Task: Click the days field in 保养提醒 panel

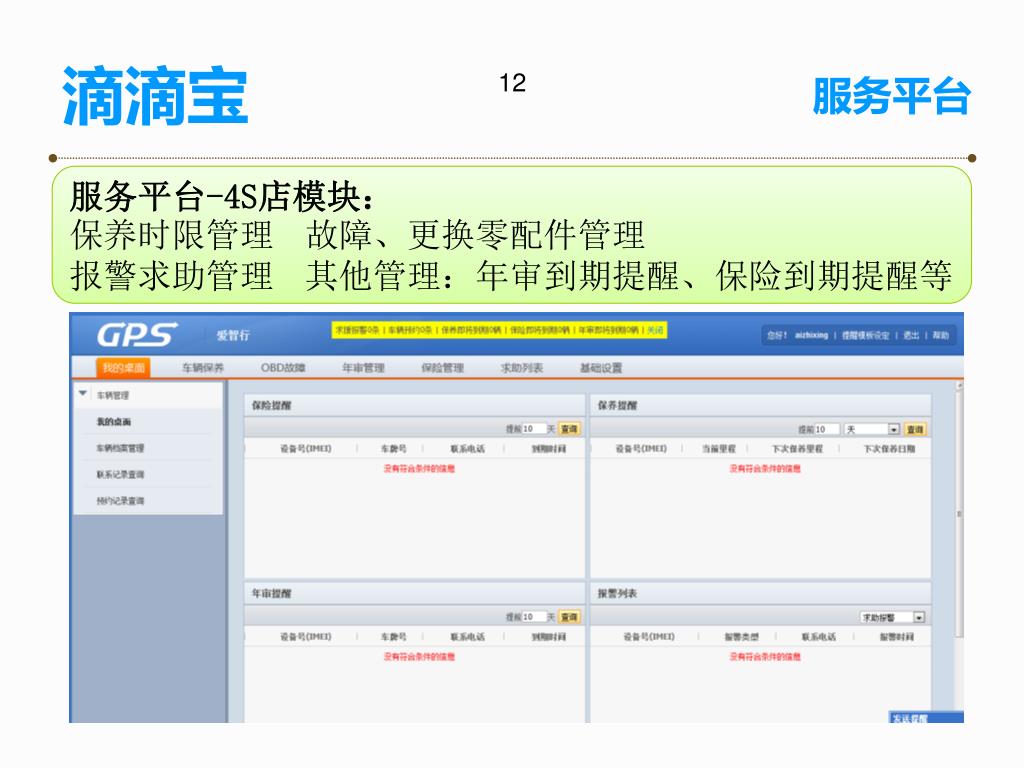Action: pos(825,429)
